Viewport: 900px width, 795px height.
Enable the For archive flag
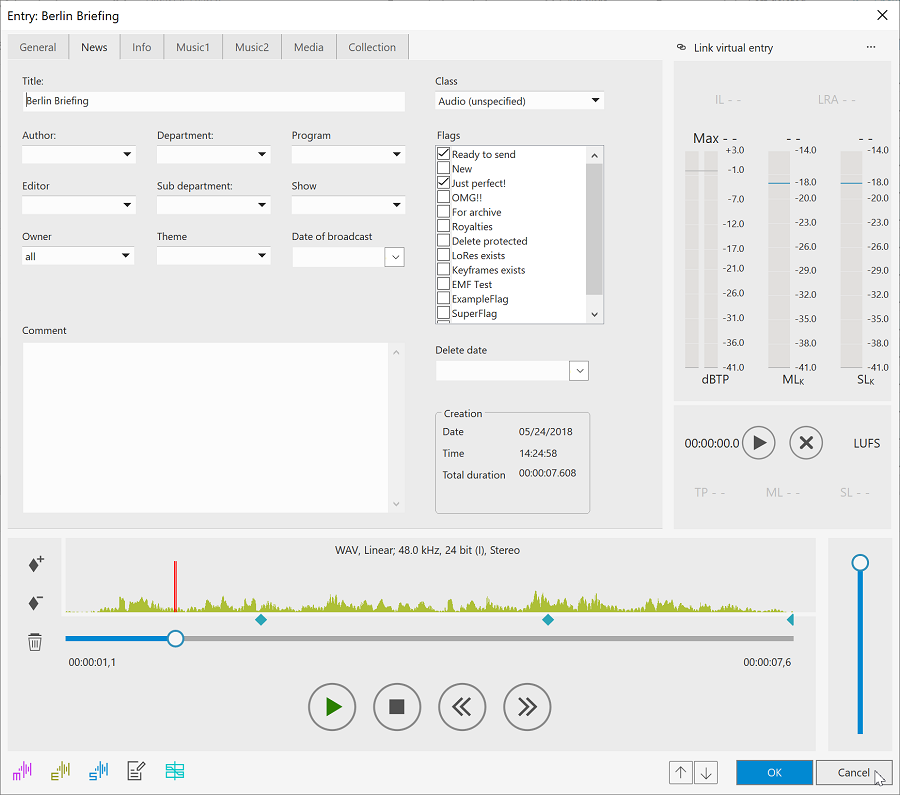pyautogui.click(x=444, y=212)
